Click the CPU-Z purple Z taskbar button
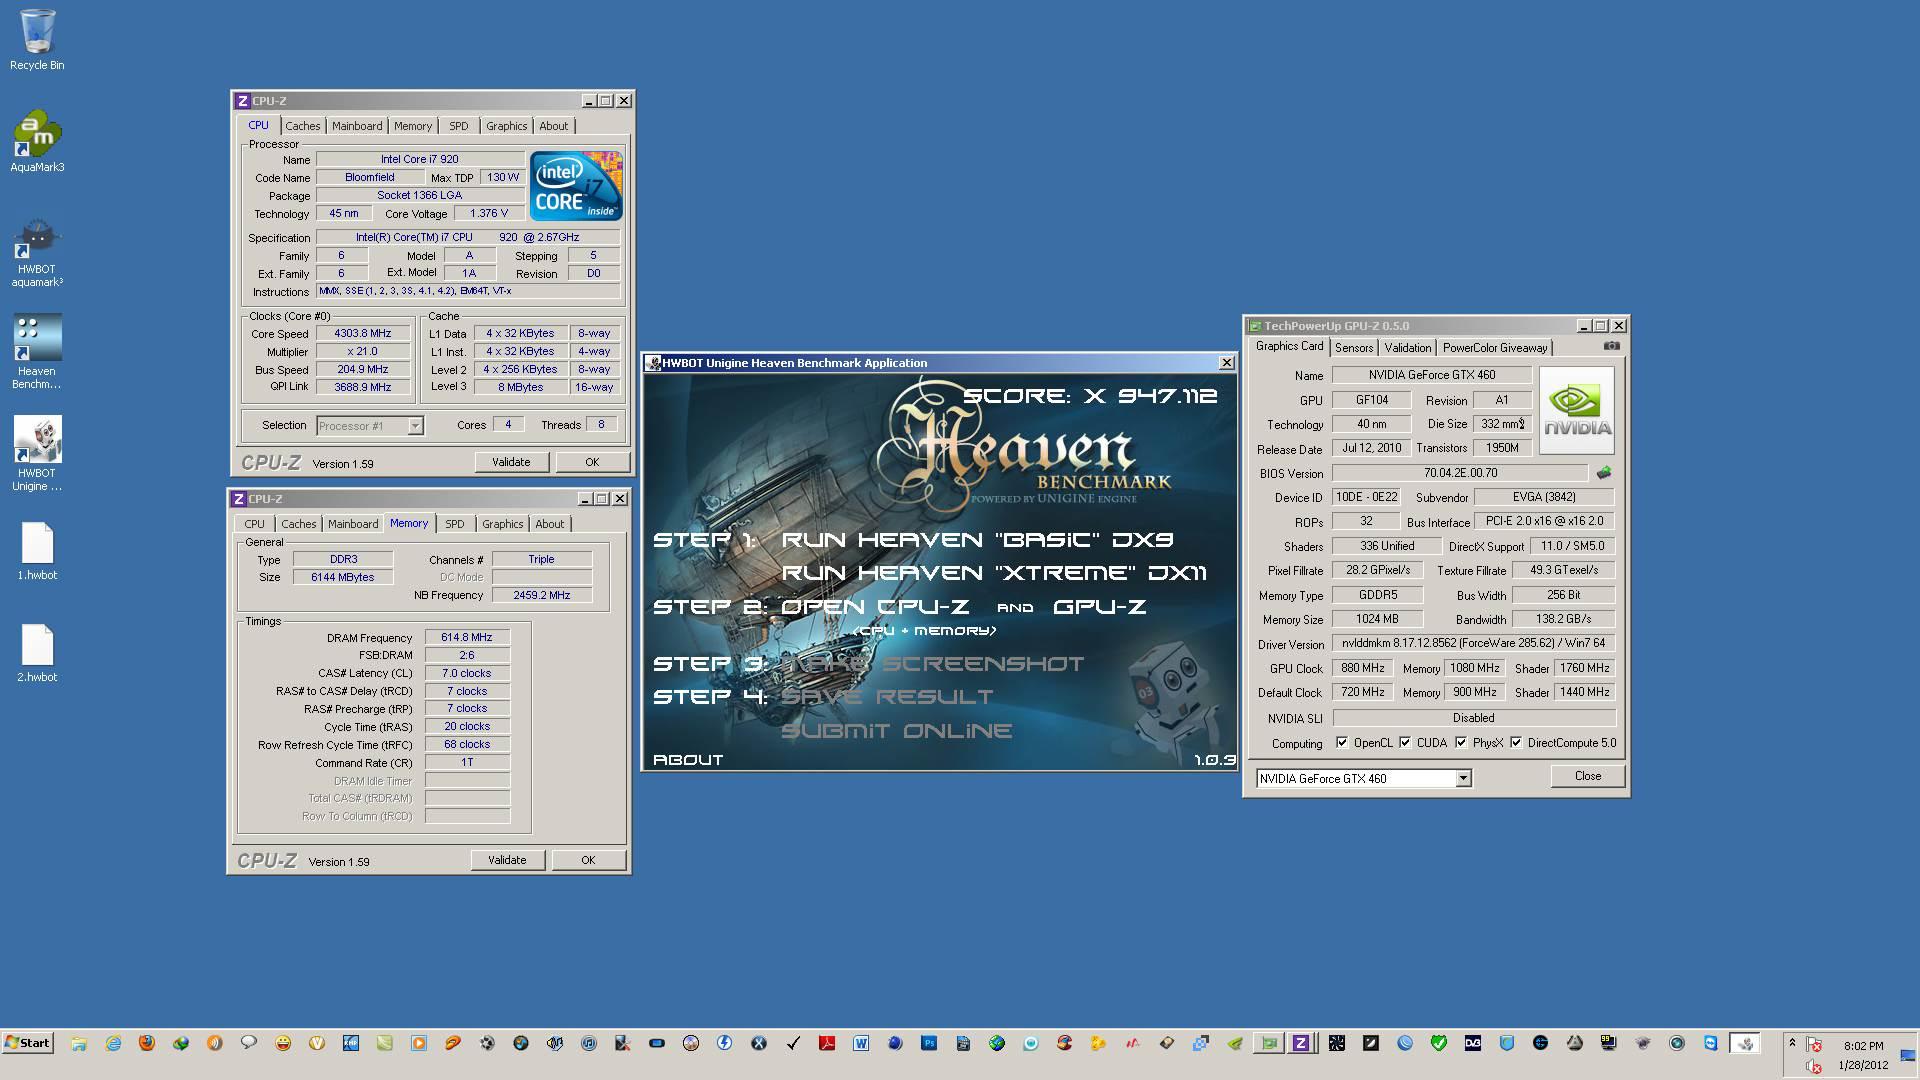 [1300, 1043]
